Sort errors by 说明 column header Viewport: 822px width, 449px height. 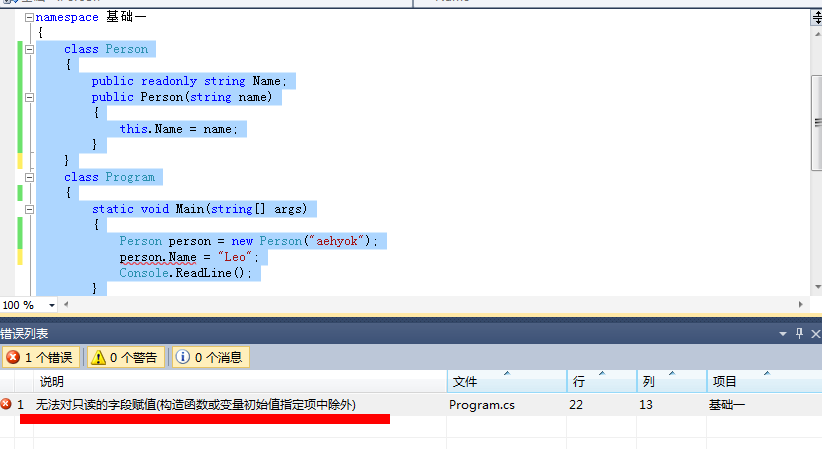[240, 381]
